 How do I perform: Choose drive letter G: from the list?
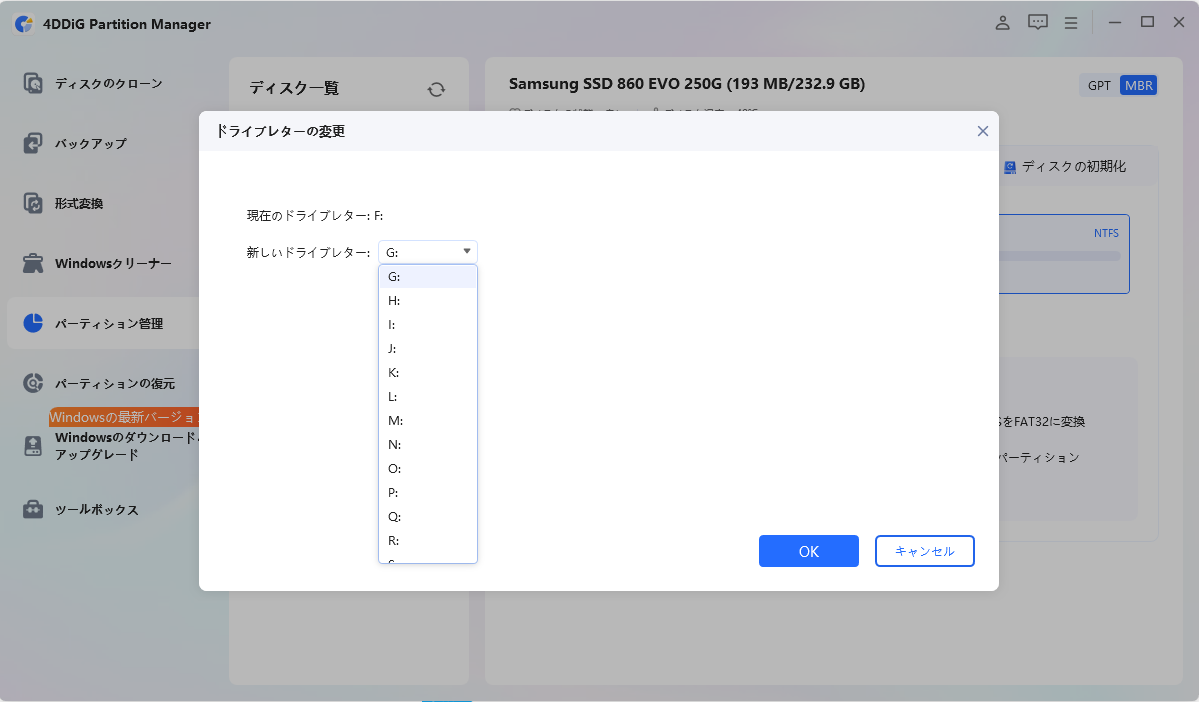(x=427, y=276)
